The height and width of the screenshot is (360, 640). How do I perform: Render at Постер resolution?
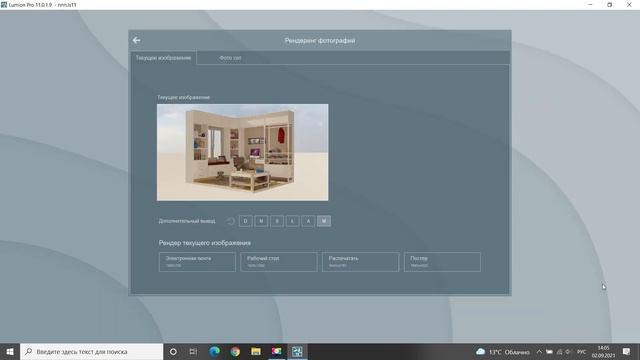(x=442, y=262)
